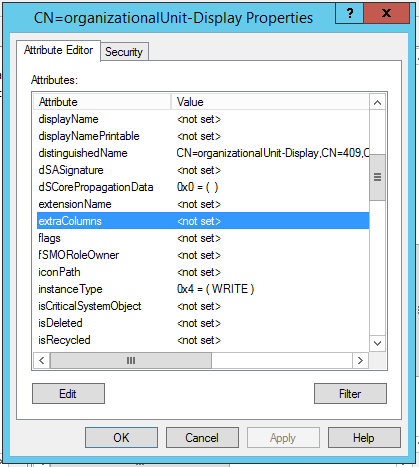
Task: Click the horizontal scrollbar thumb
Action: [131, 360]
